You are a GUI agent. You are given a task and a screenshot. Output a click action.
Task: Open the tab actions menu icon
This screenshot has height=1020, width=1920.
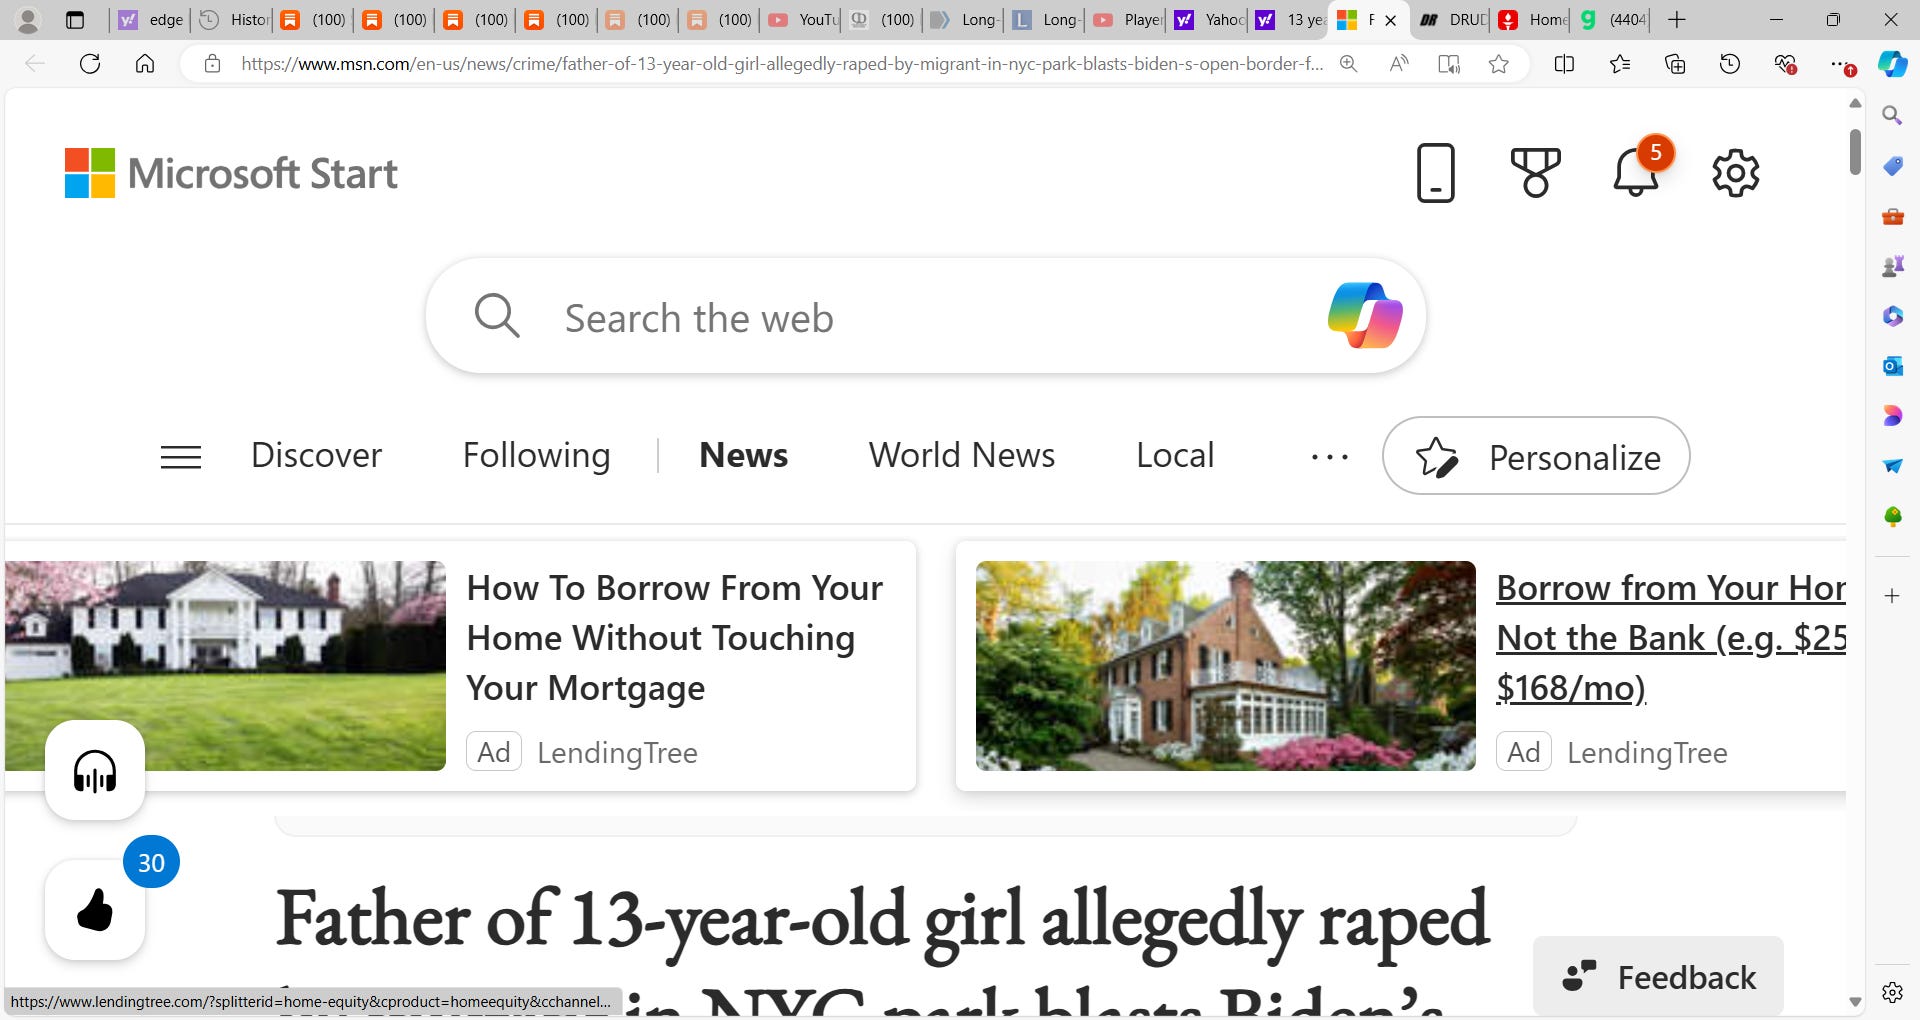click(75, 20)
